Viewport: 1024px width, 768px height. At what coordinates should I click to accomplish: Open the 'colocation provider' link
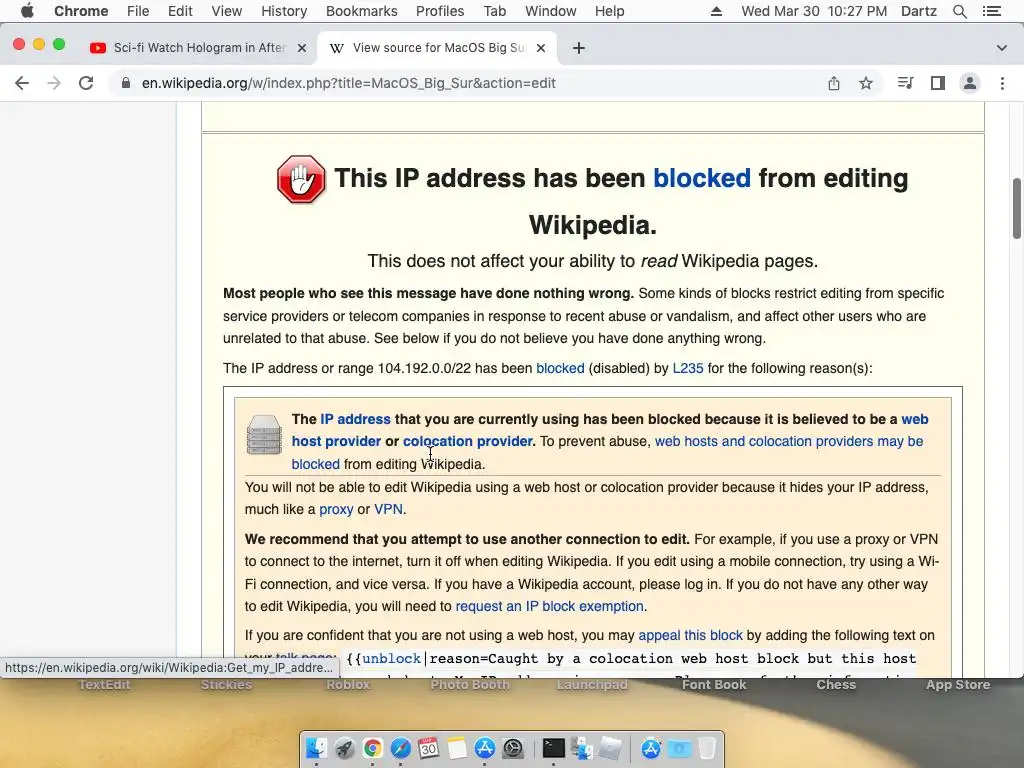[x=468, y=441]
